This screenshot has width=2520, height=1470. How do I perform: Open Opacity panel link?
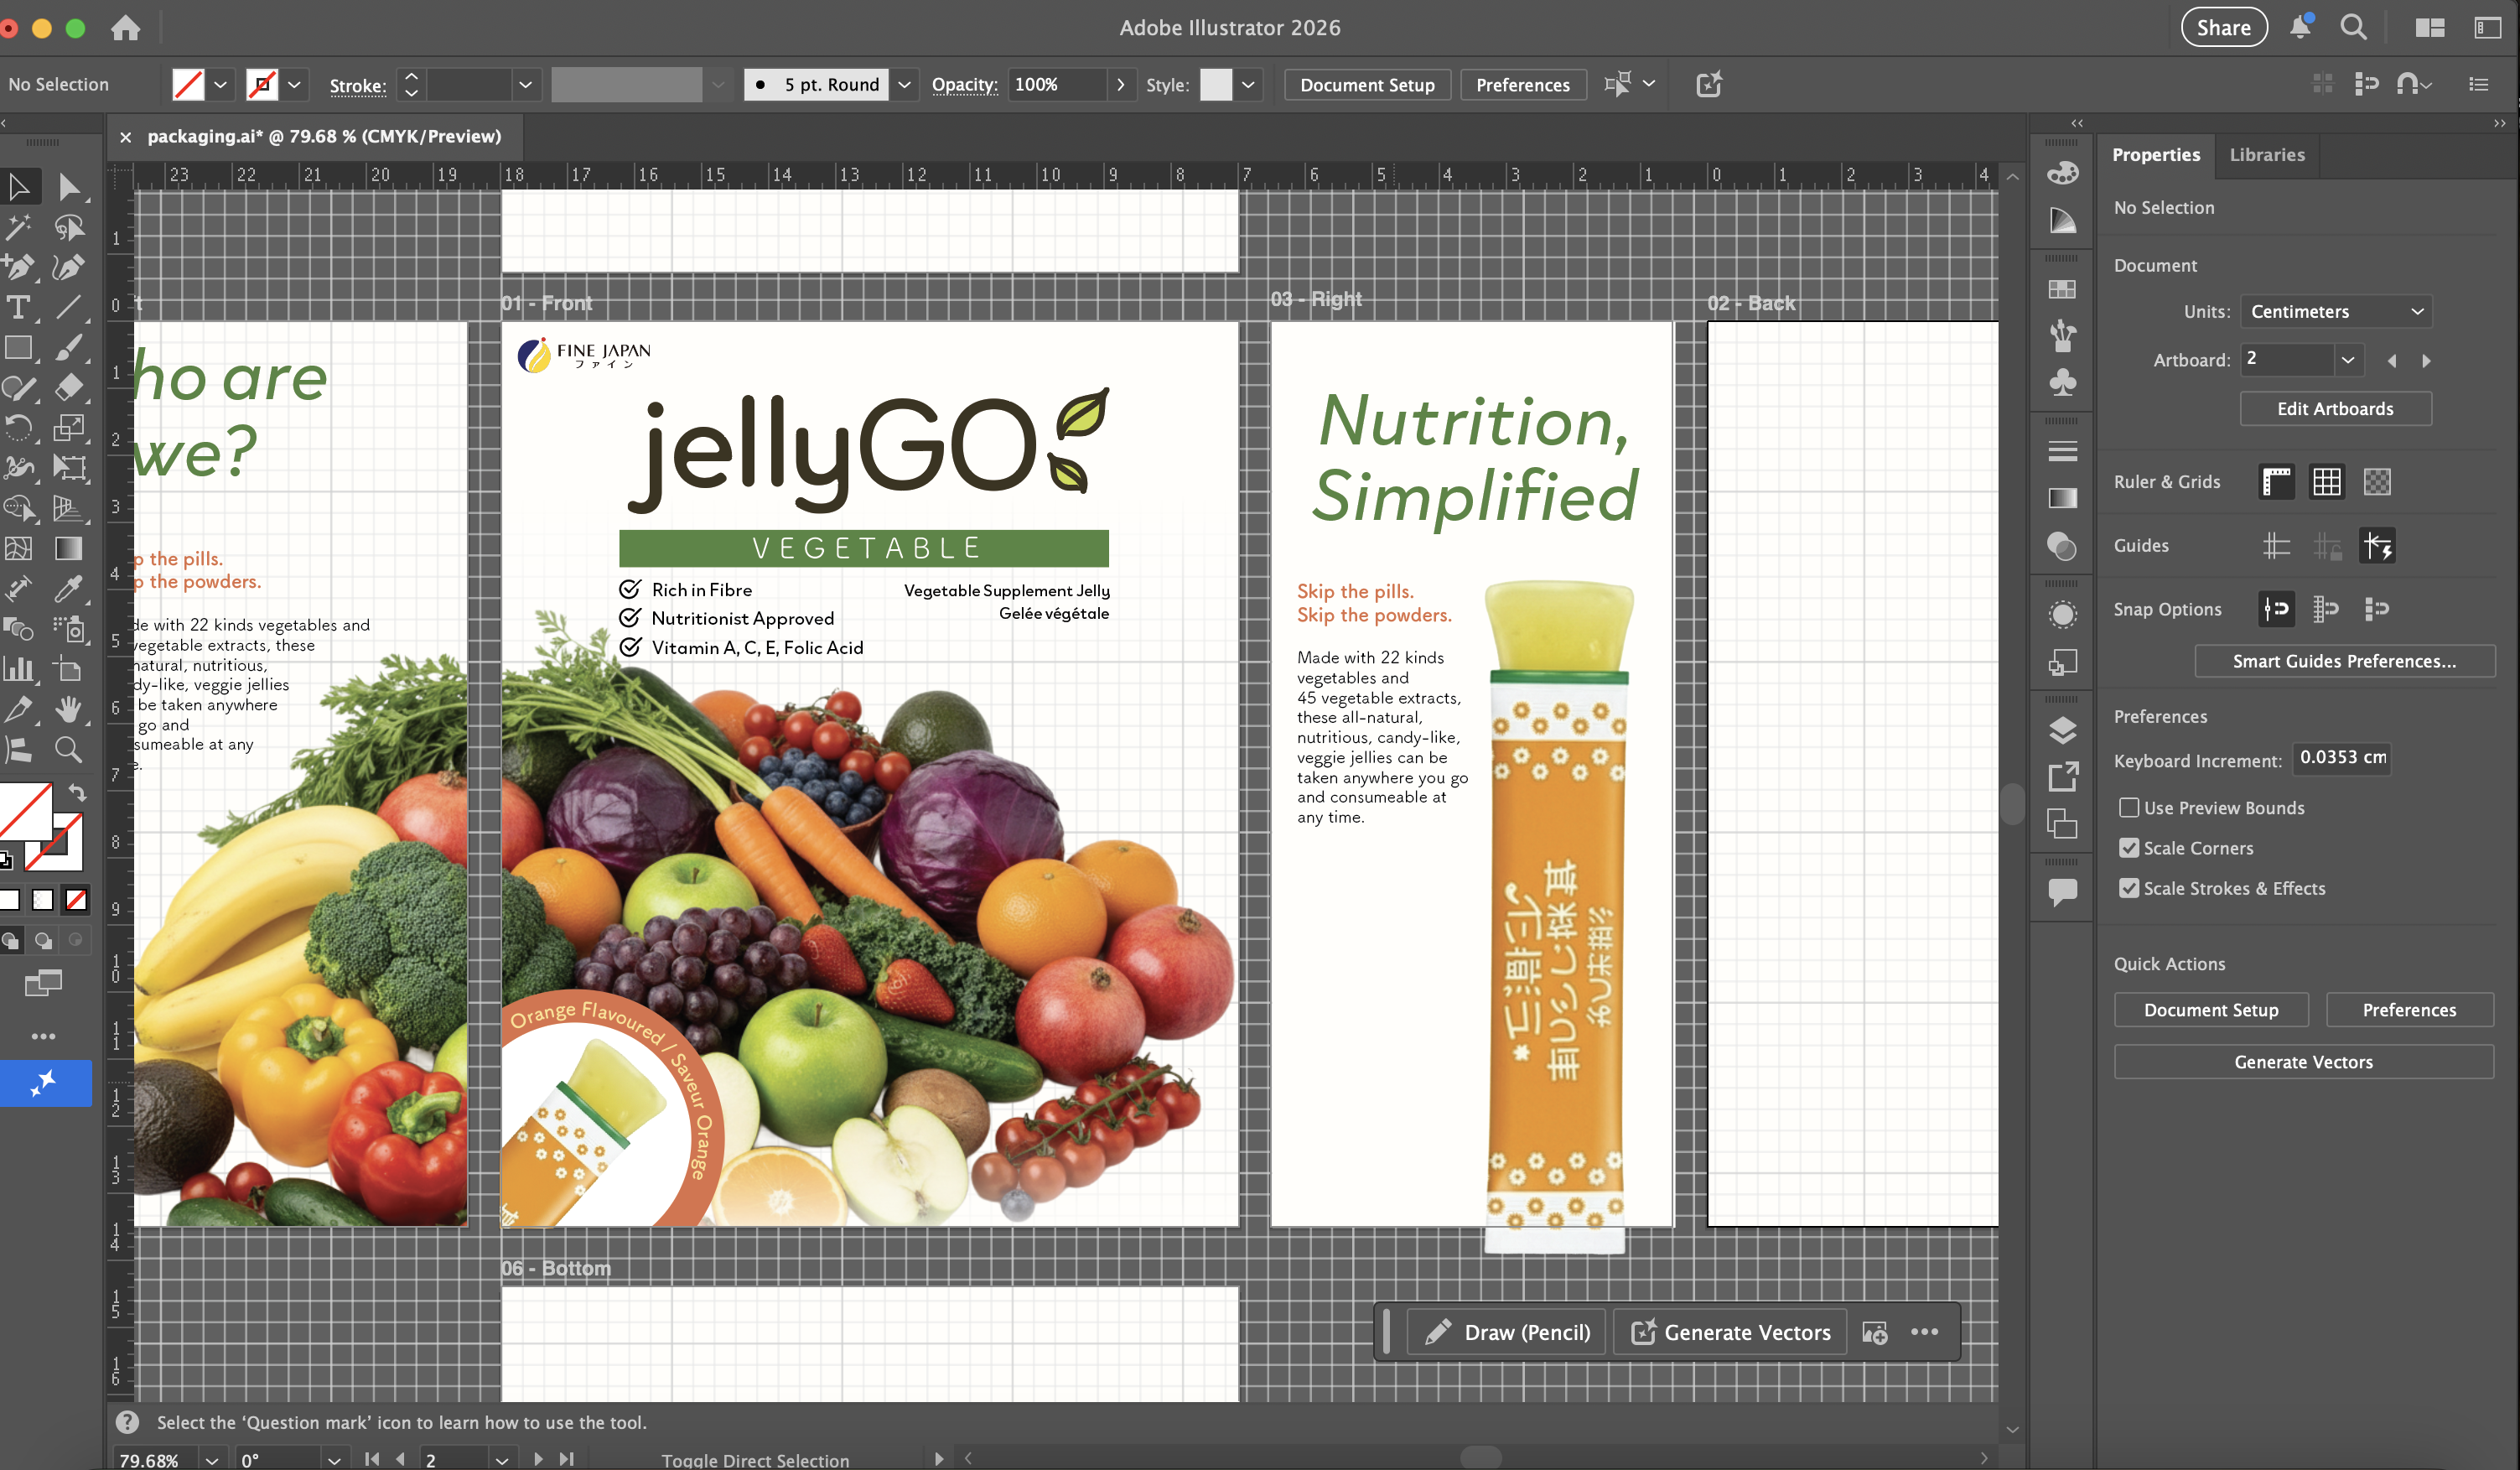click(964, 85)
